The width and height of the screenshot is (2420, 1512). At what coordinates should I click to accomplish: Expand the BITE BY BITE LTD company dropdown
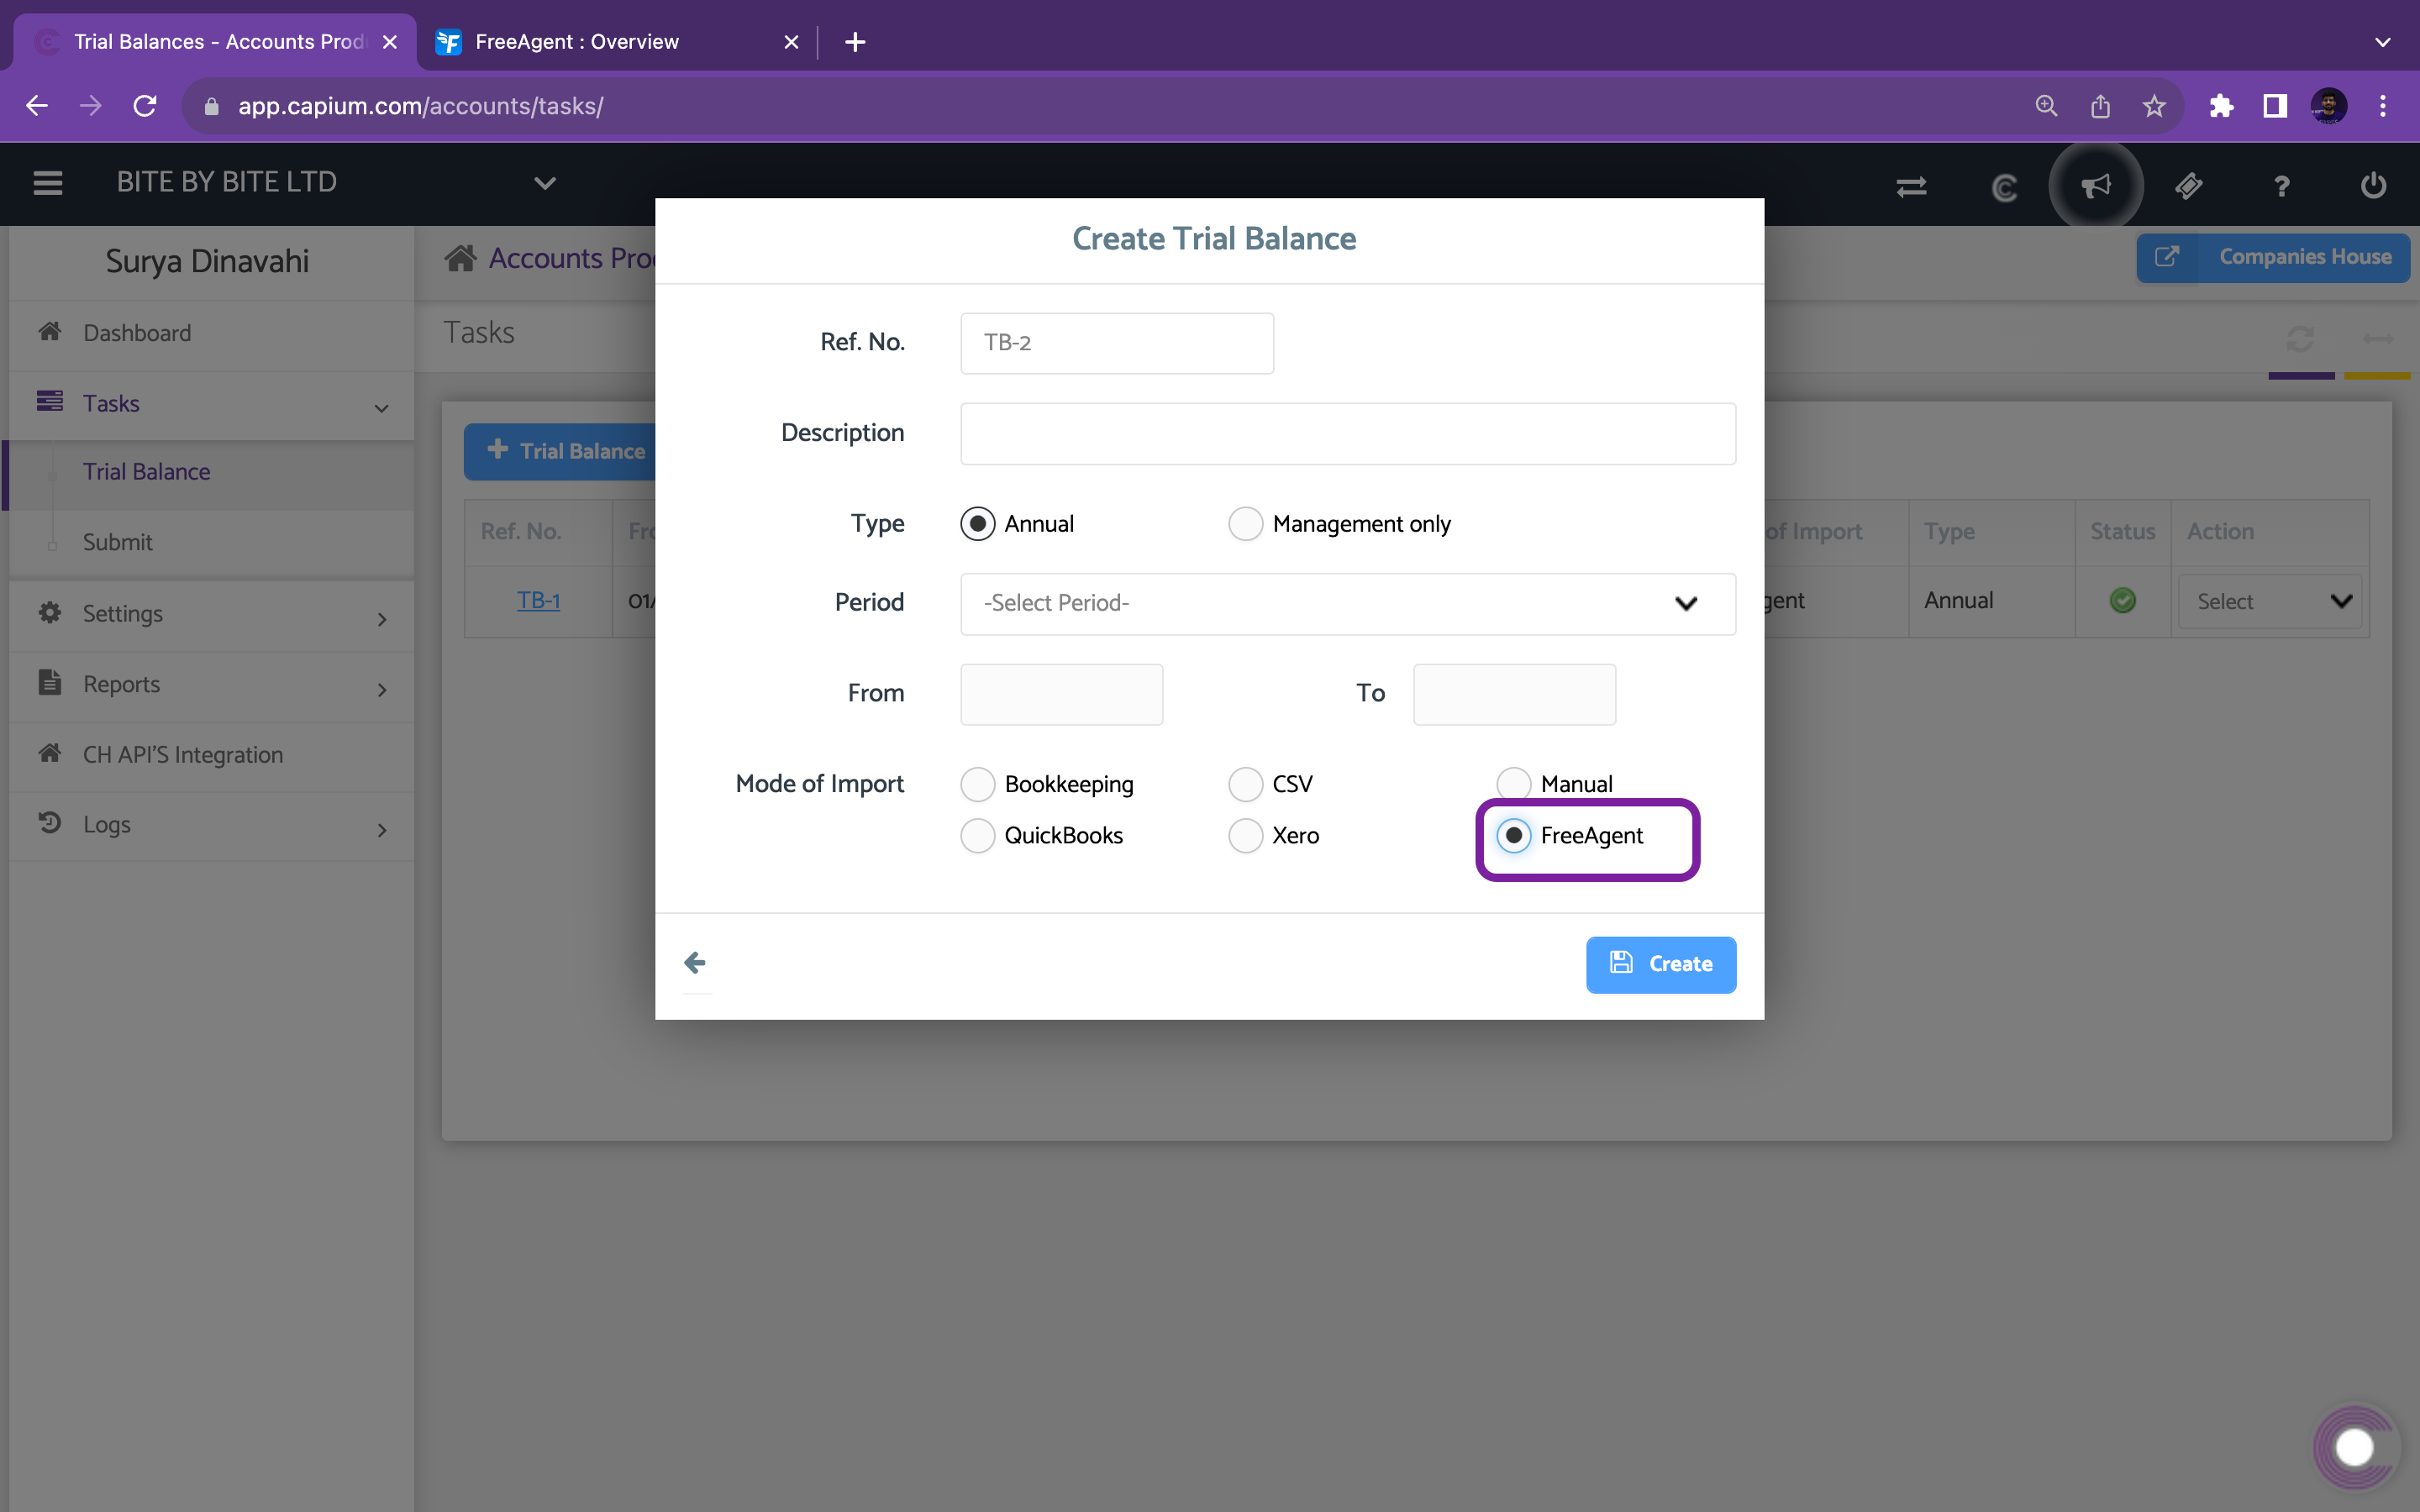click(x=544, y=183)
